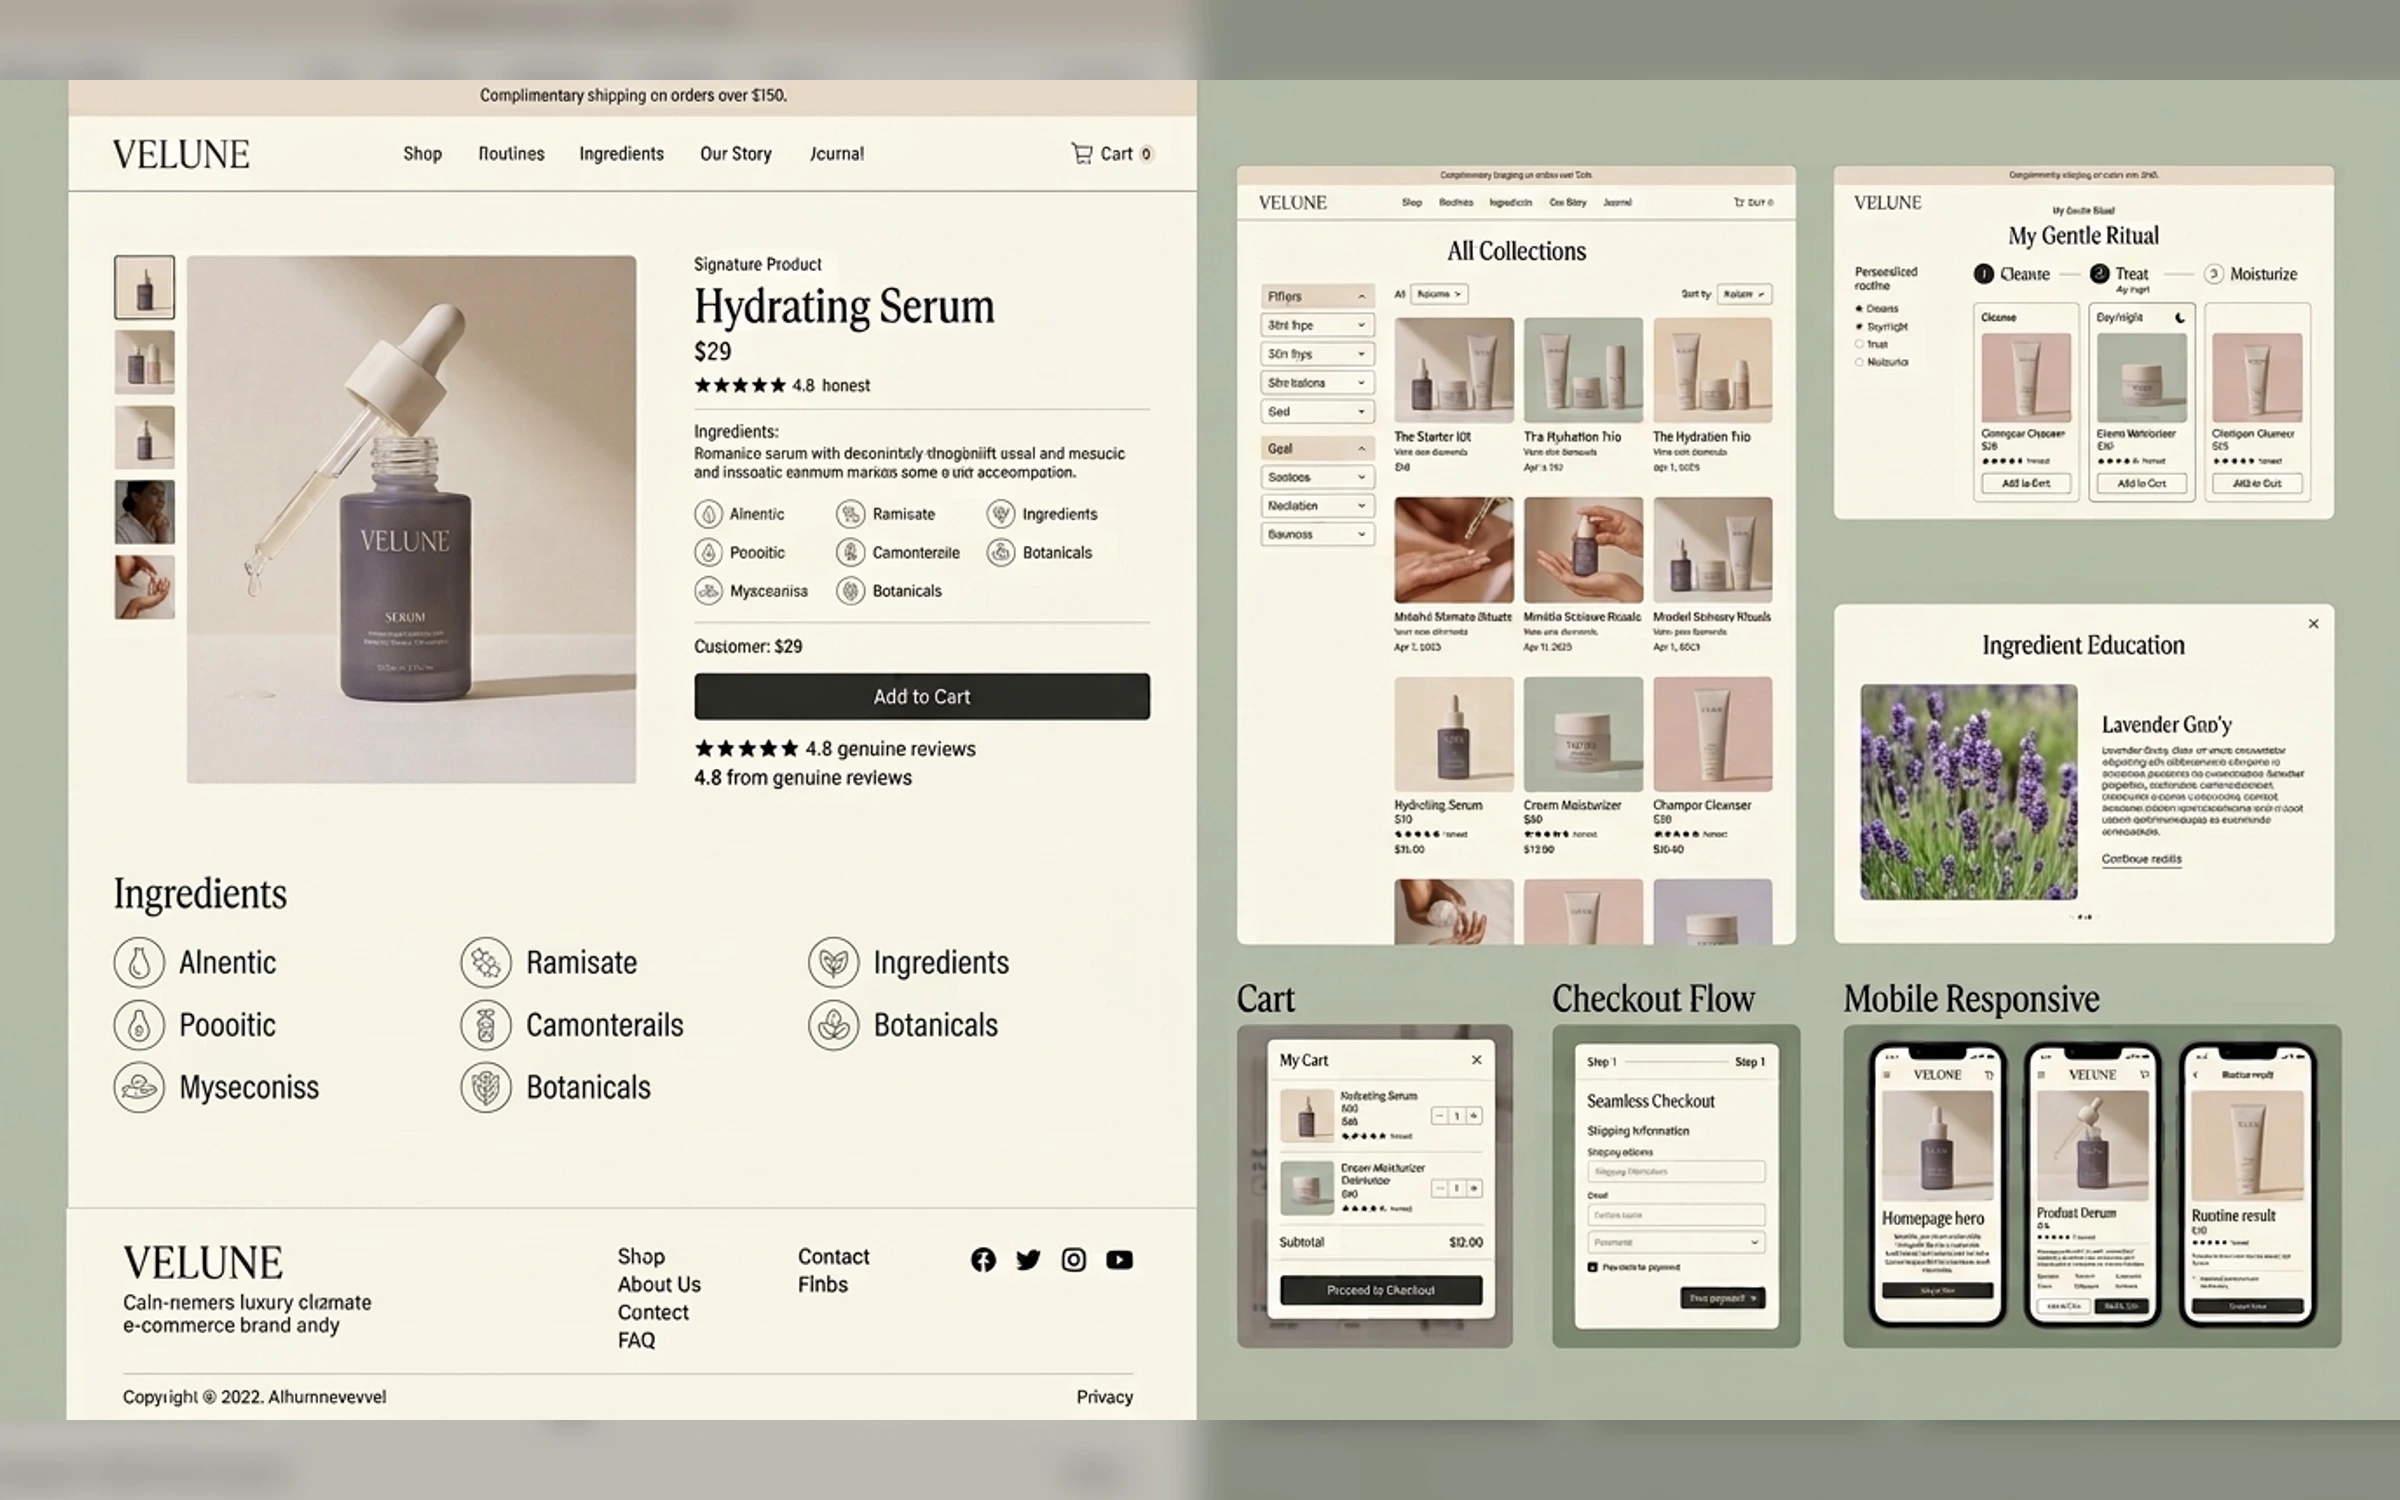Open the Twitter icon in footer
Screen dimensions: 2400x1500
point(1028,1260)
